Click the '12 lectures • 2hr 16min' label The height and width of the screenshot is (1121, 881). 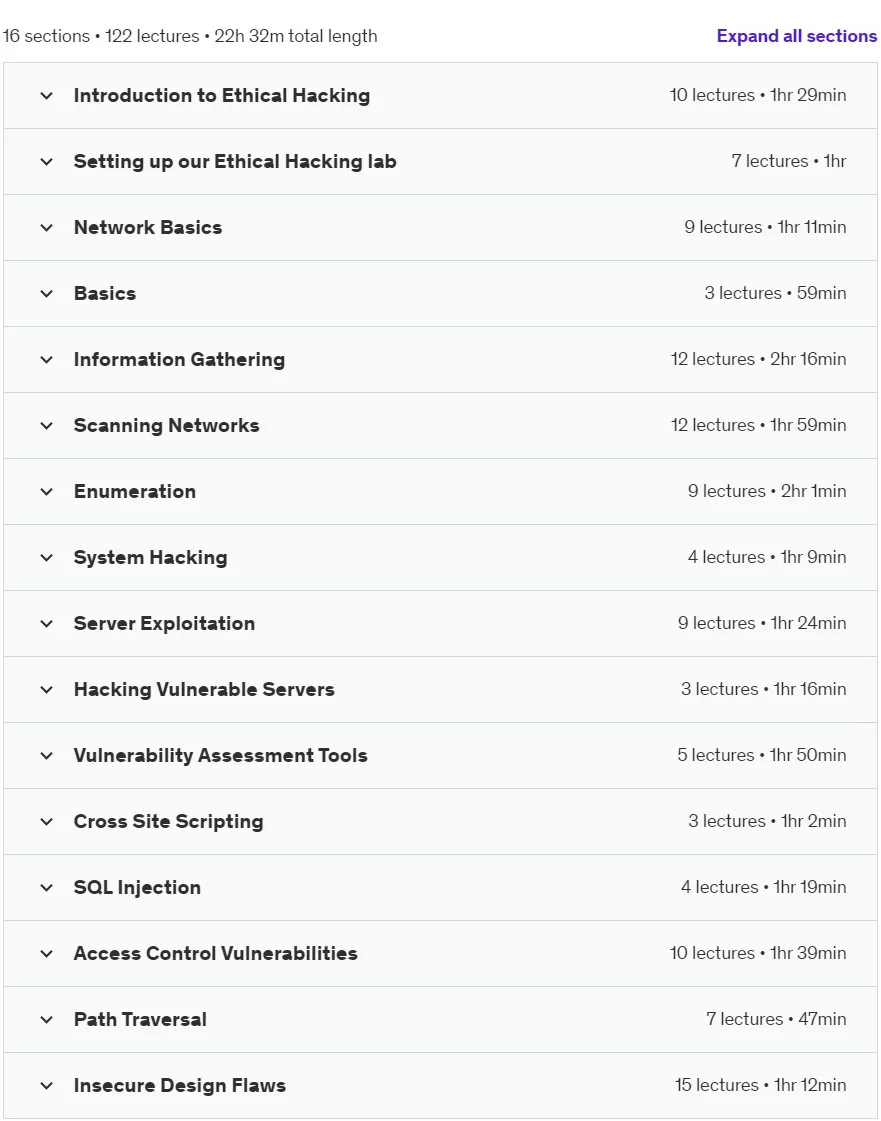click(758, 359)
